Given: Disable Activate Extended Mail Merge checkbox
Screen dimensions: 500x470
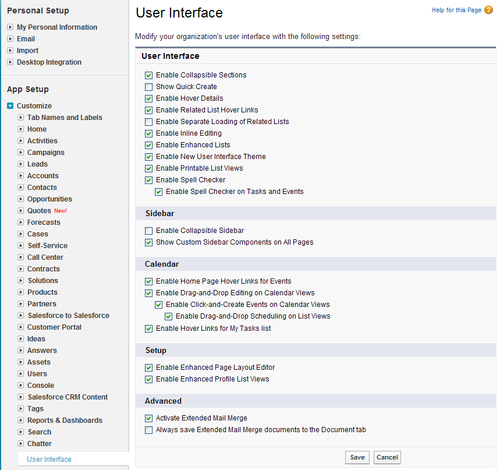Looking at the screenshot, I should click(x=149, y=418).
